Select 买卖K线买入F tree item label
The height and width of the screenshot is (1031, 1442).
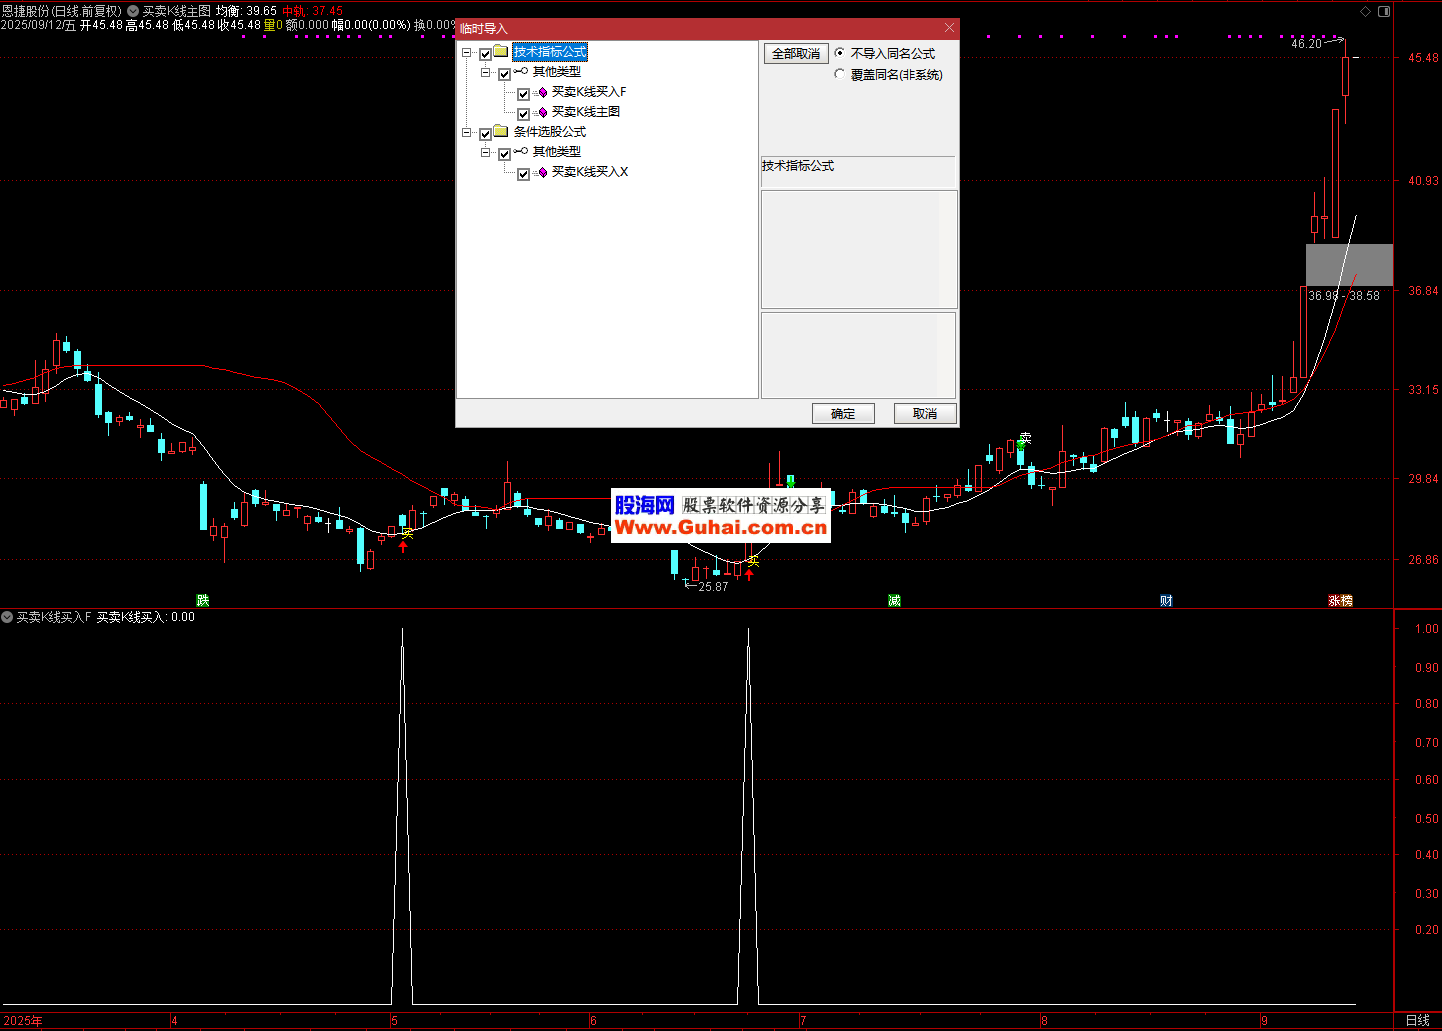click(589, 92)
